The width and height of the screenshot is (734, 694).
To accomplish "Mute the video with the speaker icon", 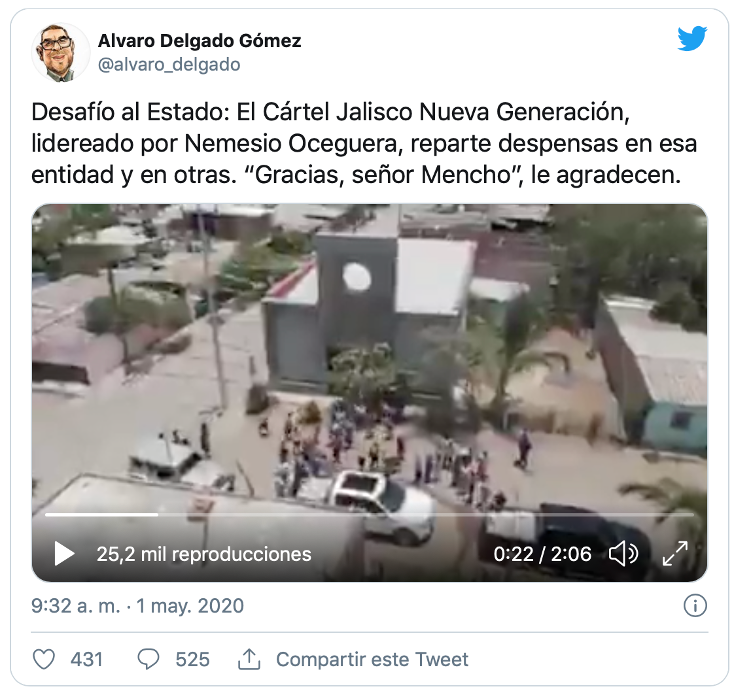I will tap(623, 554).
